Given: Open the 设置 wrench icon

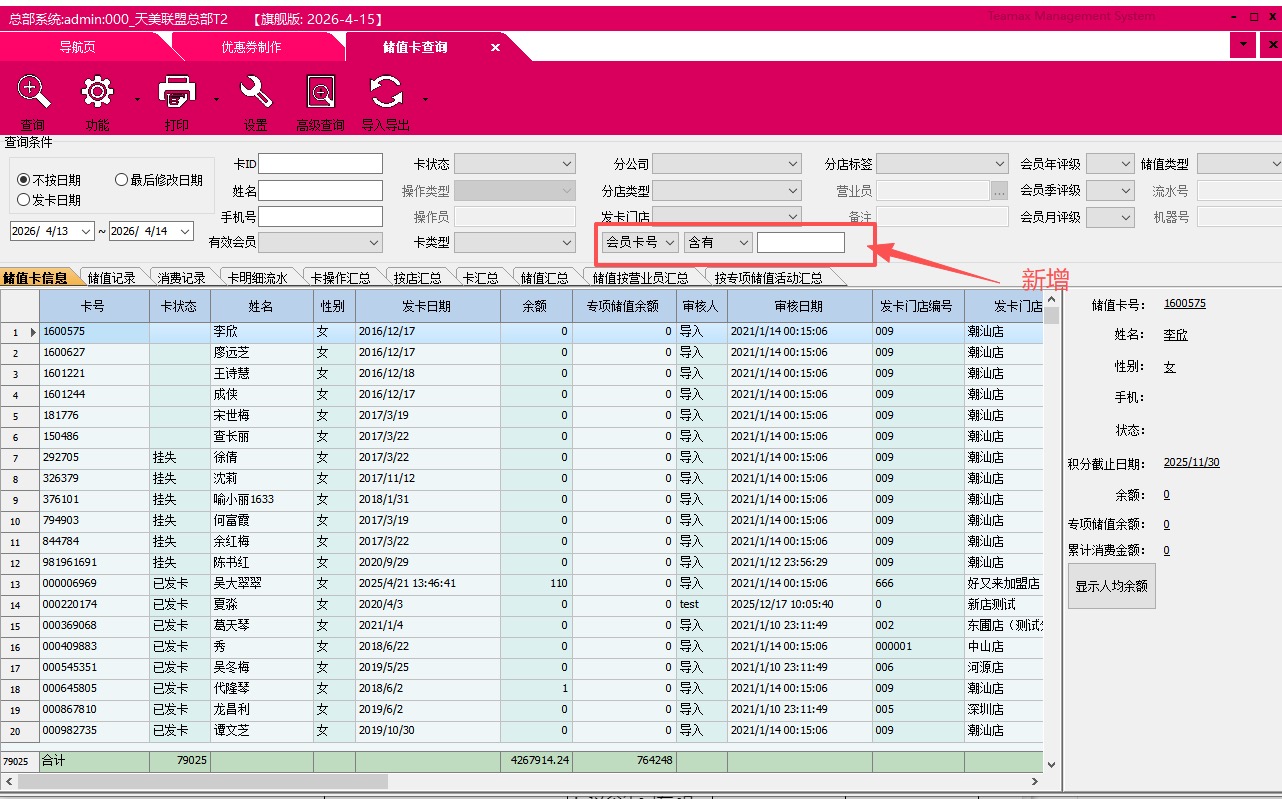Looking at the screenshot, I should [256, 93].
